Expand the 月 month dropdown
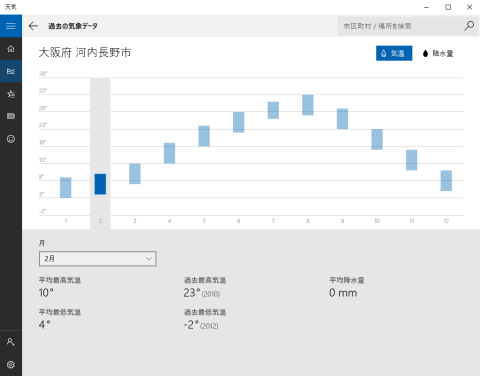 (x=97, y=259)
